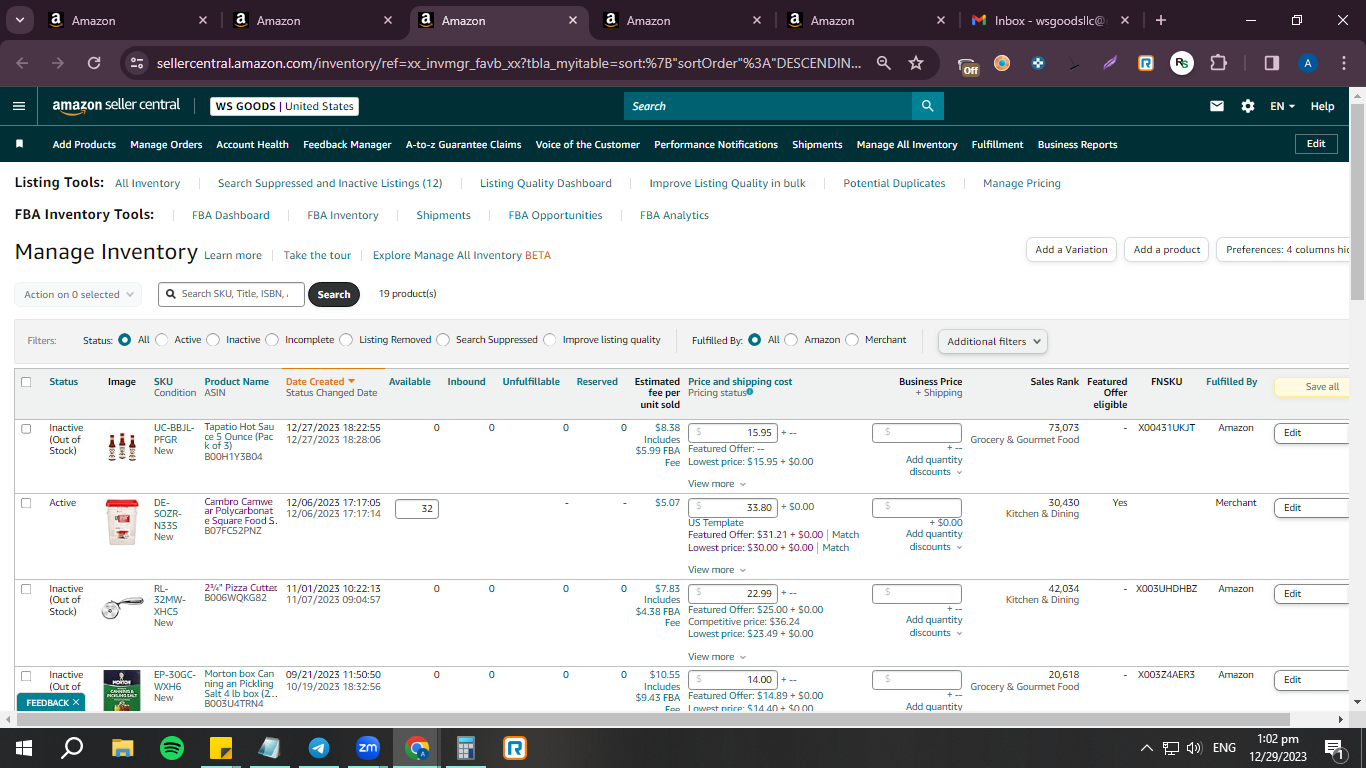Screen dimensions: 1366x768
Task: Expand View more for Pizza Cutter pricing
Action: 717,657
